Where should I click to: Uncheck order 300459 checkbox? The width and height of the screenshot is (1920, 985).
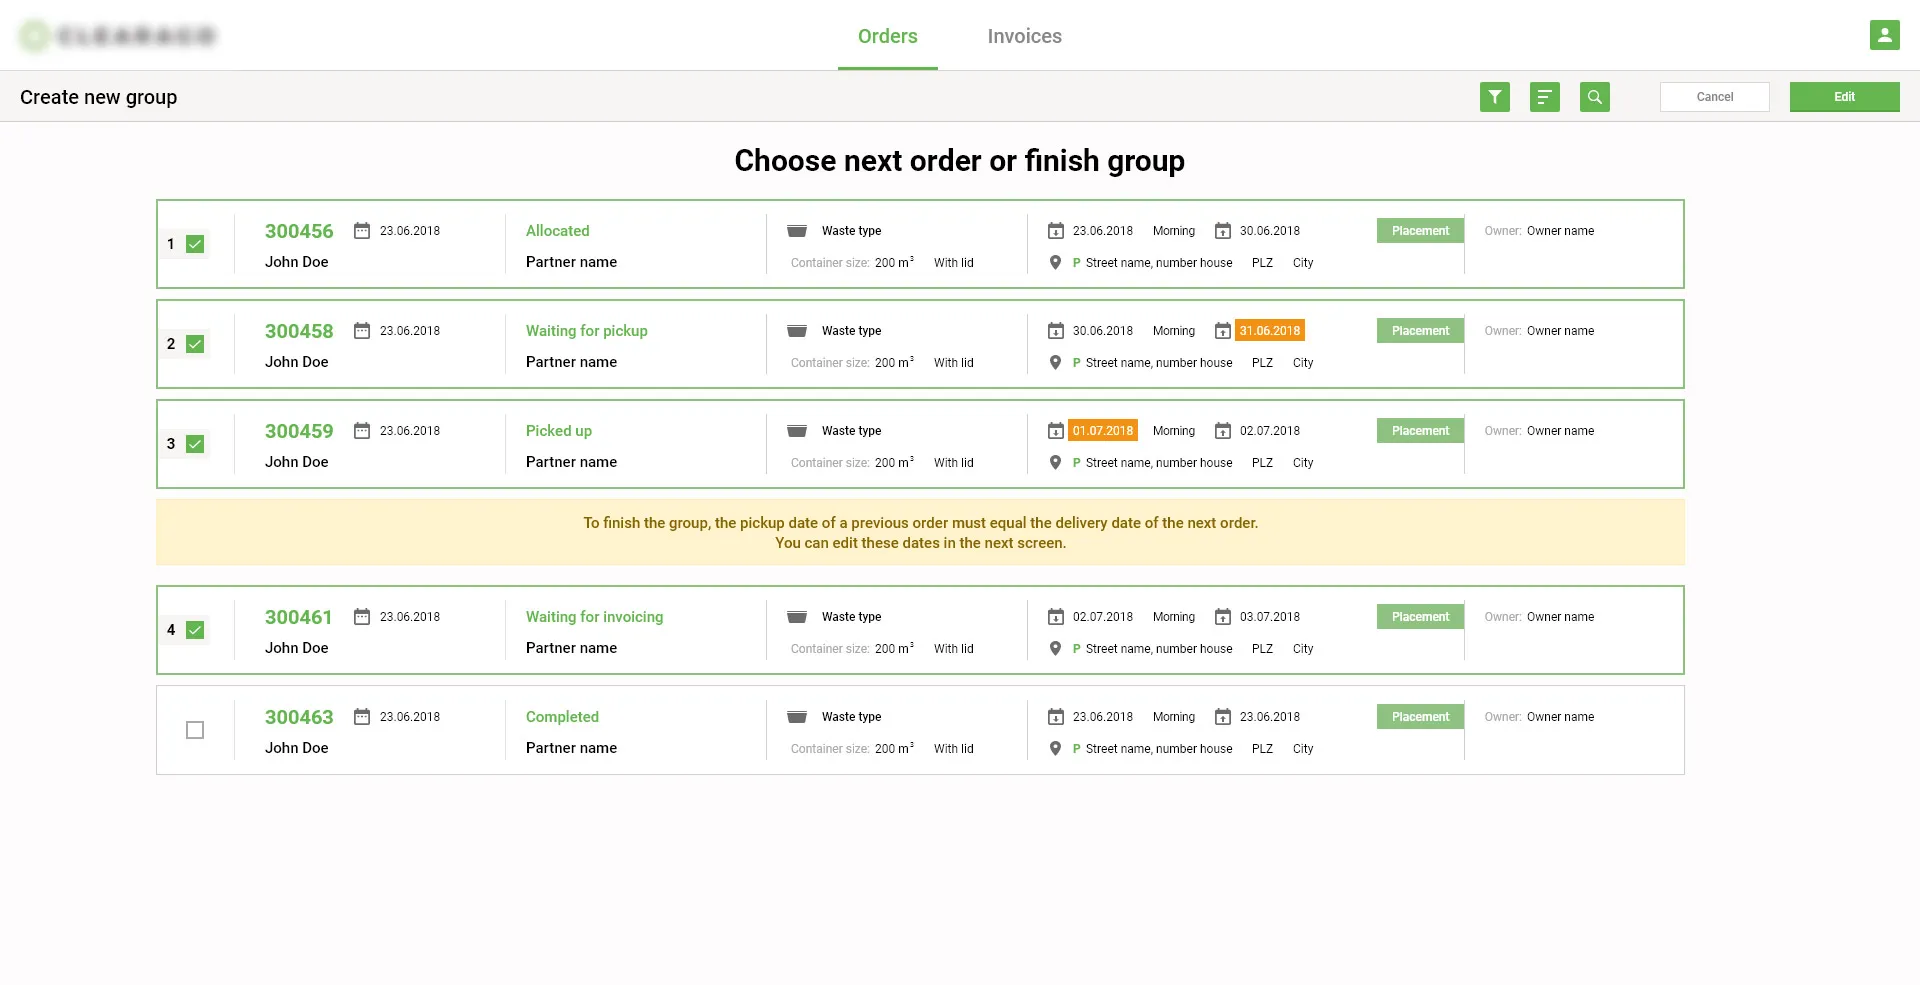[195, 444]
